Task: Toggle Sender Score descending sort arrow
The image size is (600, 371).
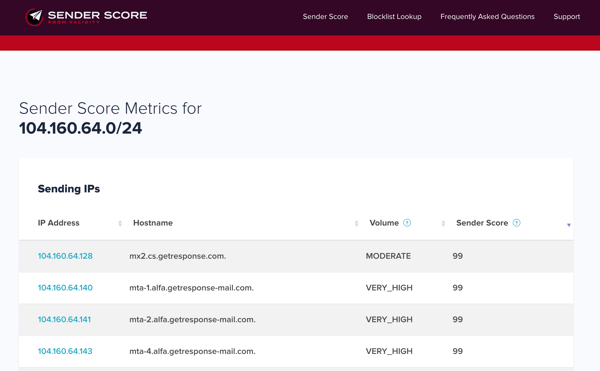Action: (569, 225)
